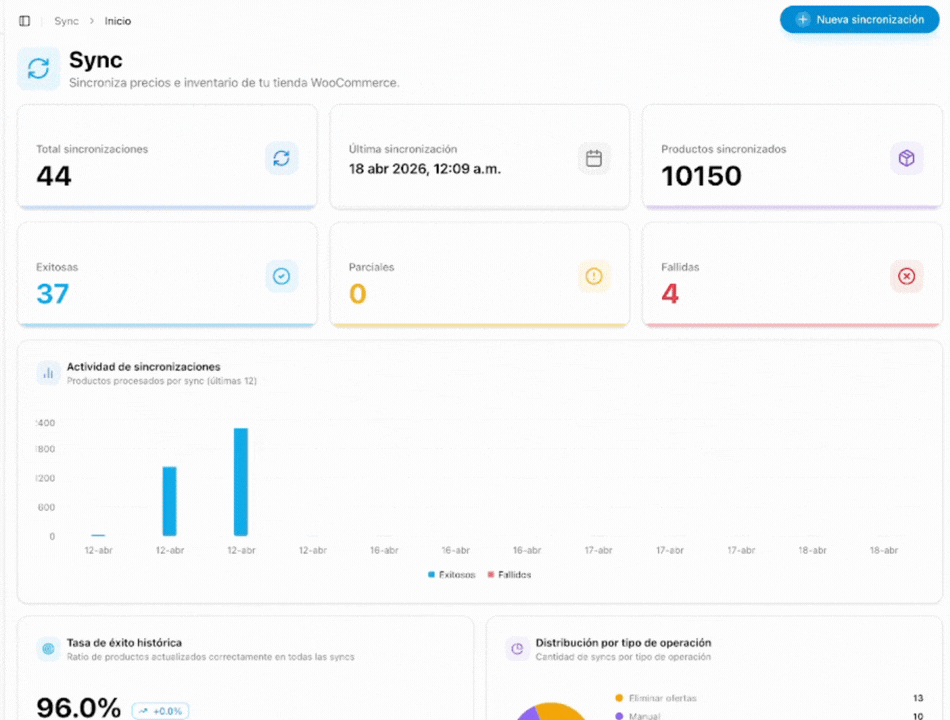Screen dimensions: 950x720
Task: Click the sync icon on Total sincronizaciones card
Action: point(281,158)
